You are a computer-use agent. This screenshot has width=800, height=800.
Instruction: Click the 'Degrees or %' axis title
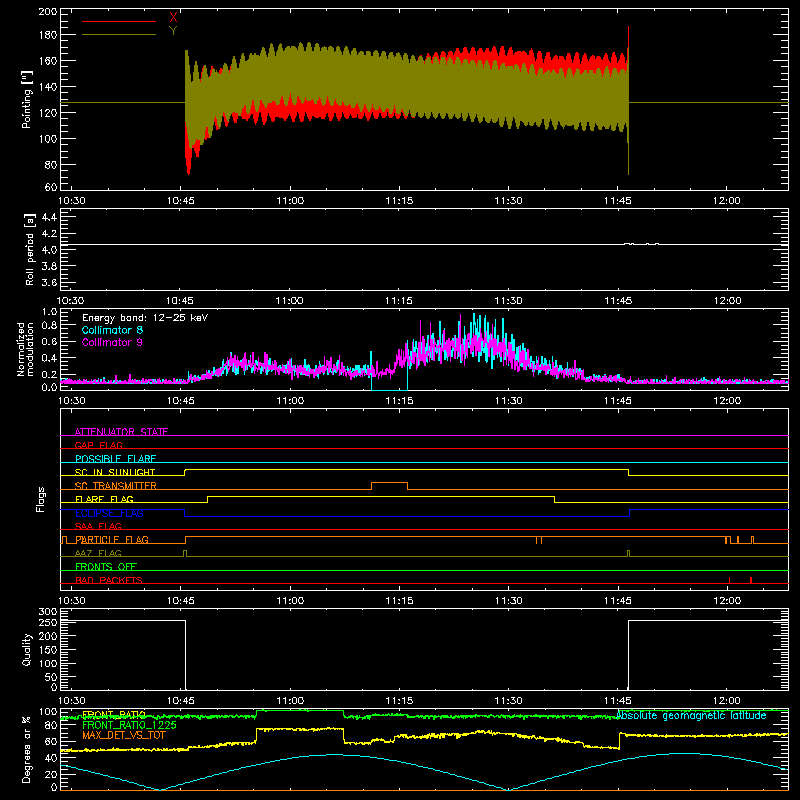(27, 749)
